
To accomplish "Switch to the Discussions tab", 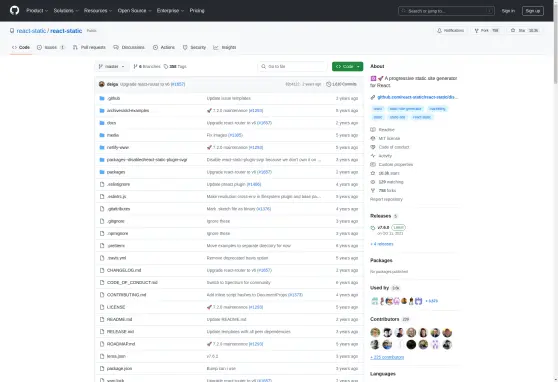I will (129, 47).
